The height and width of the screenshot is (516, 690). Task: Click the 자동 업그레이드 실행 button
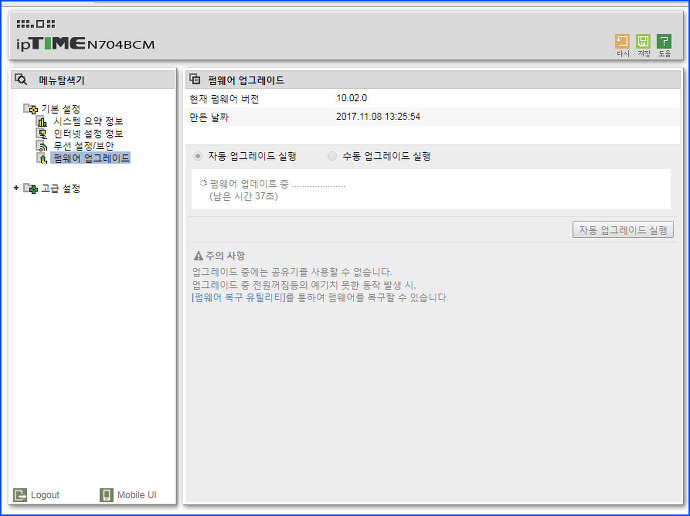tap(623, 230)
